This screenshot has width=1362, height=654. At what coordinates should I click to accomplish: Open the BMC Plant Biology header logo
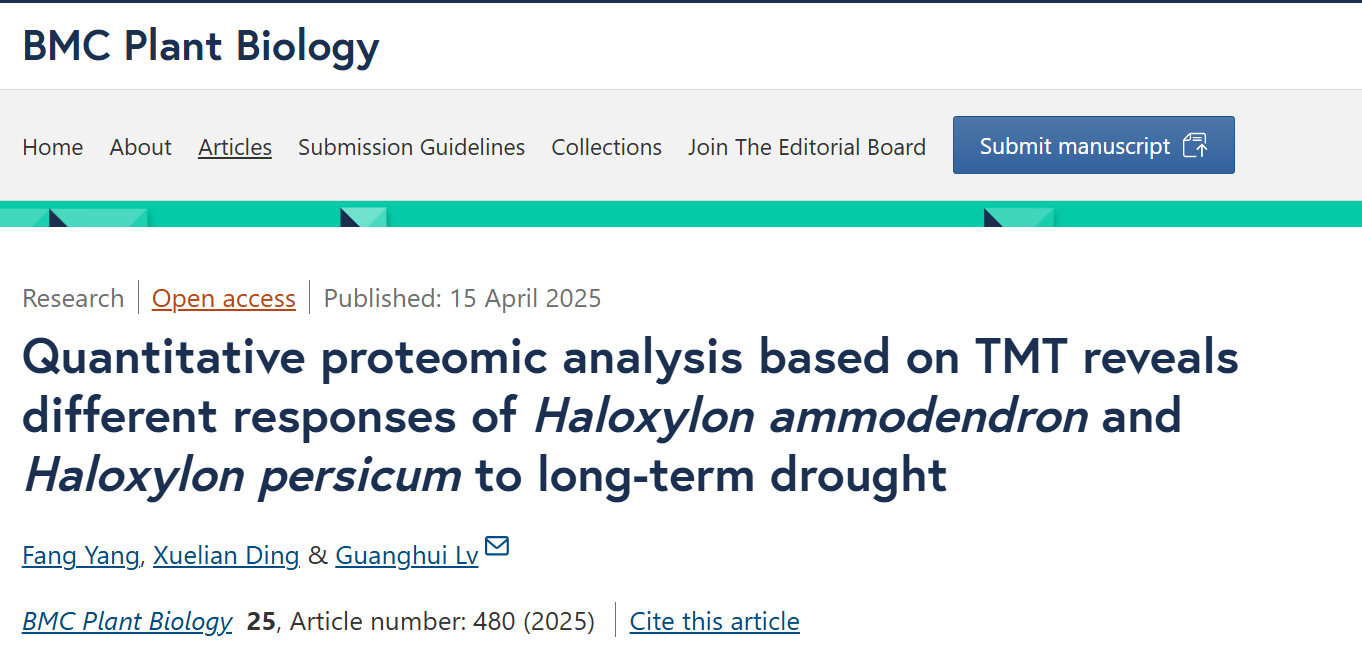tap(201, 46)
